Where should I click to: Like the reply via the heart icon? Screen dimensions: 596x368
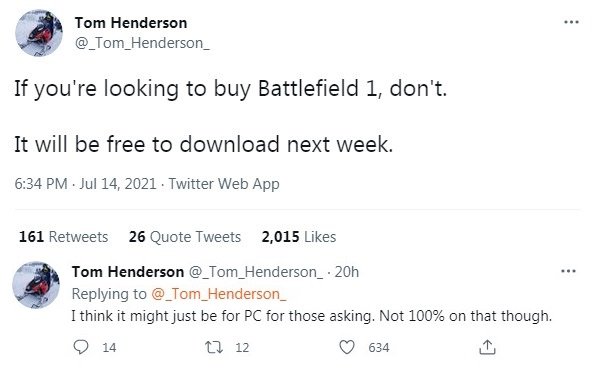click(347, 347)
